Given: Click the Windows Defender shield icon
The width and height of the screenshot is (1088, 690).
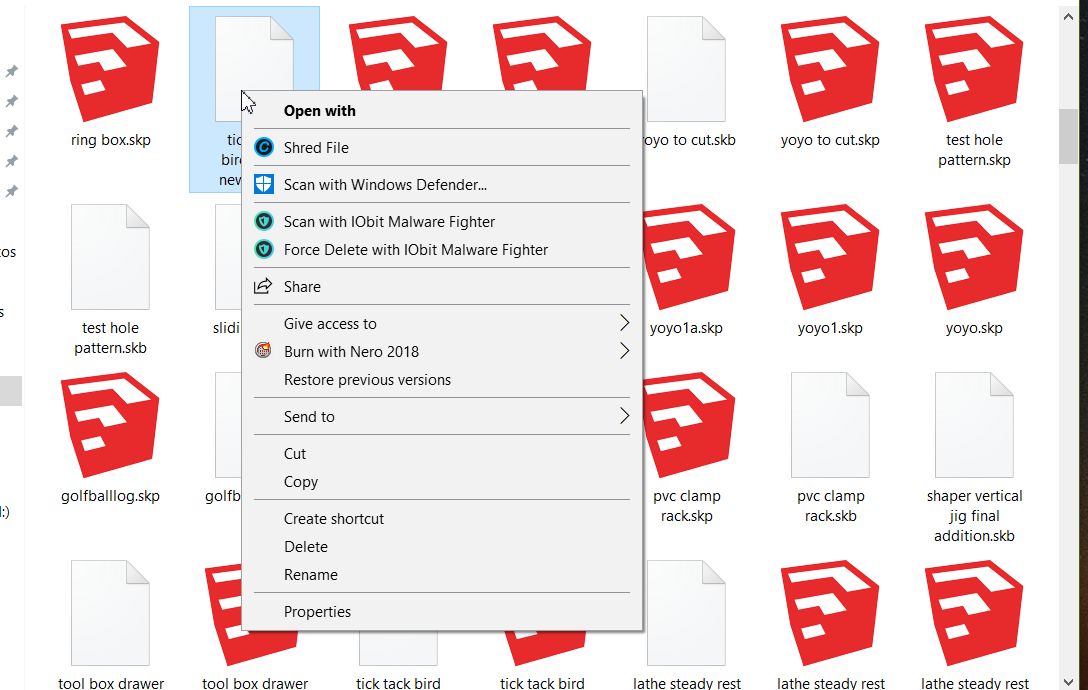Looking at the screenshot, I should click(264, 184).
